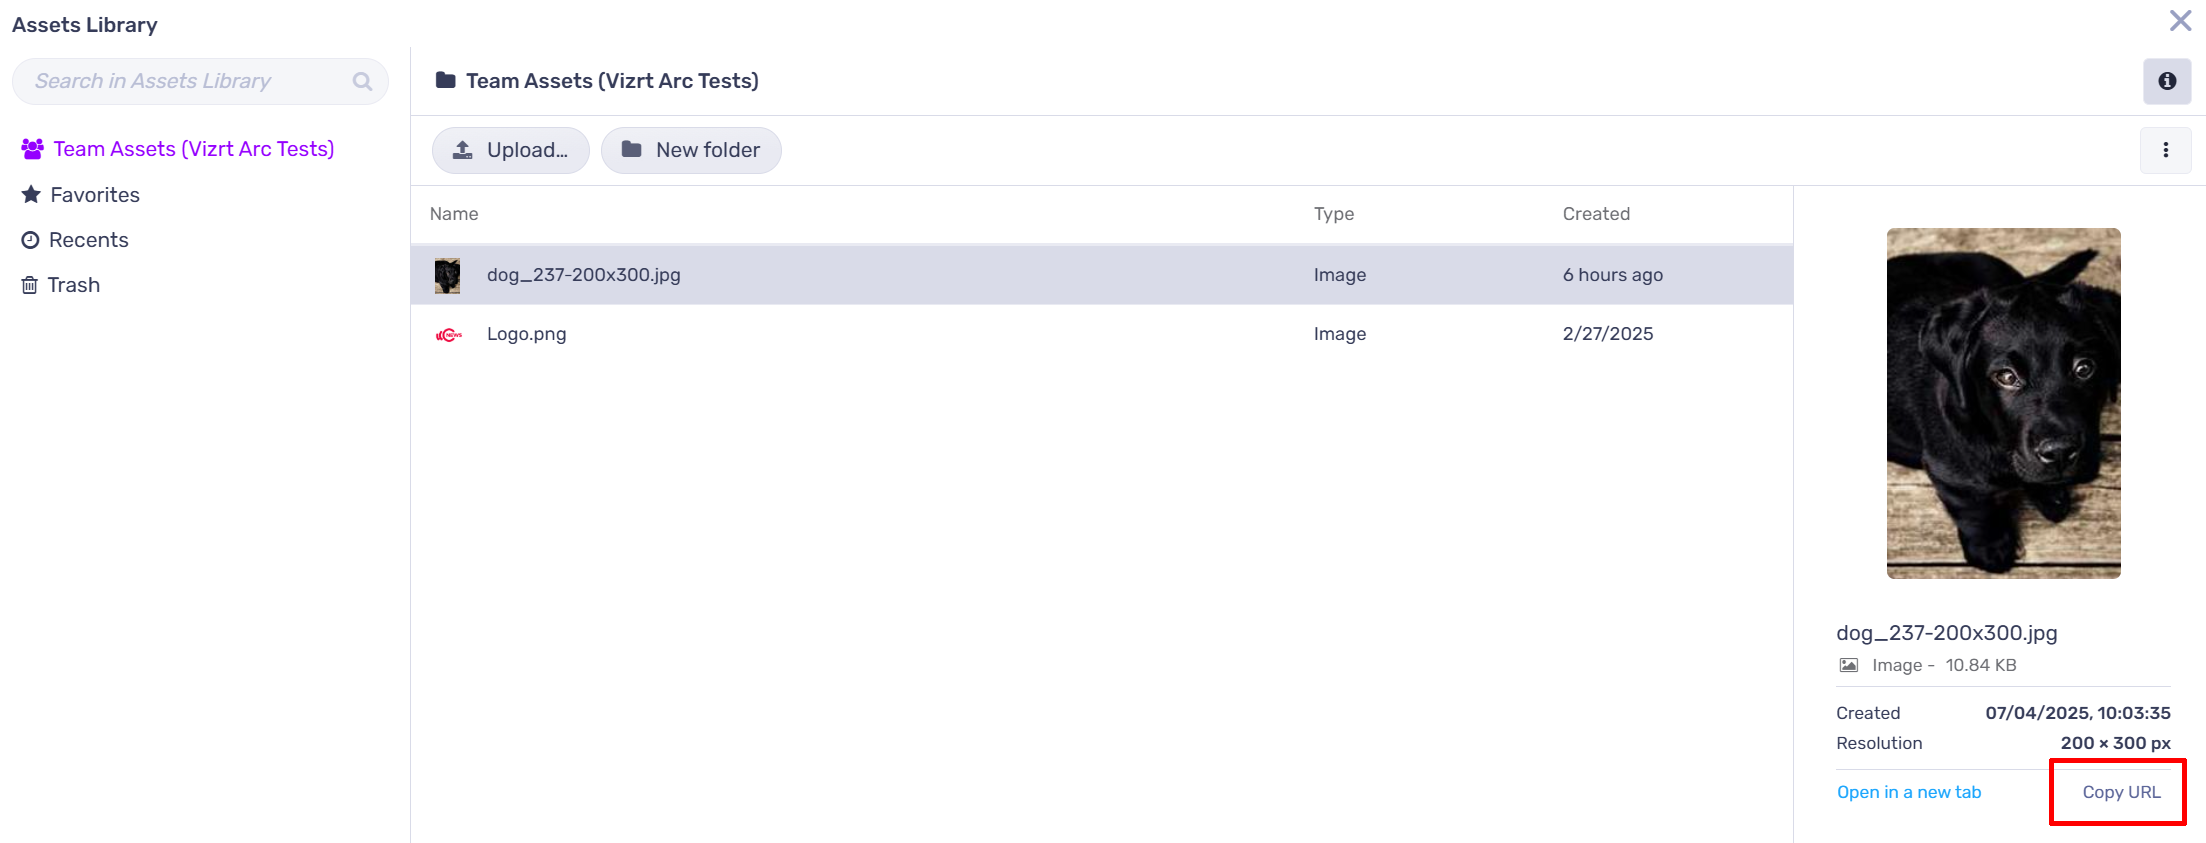The height and width of the screenshot is (843, 2206).
Task: Open the three-dot more options menu
Action: (2165, 150)
